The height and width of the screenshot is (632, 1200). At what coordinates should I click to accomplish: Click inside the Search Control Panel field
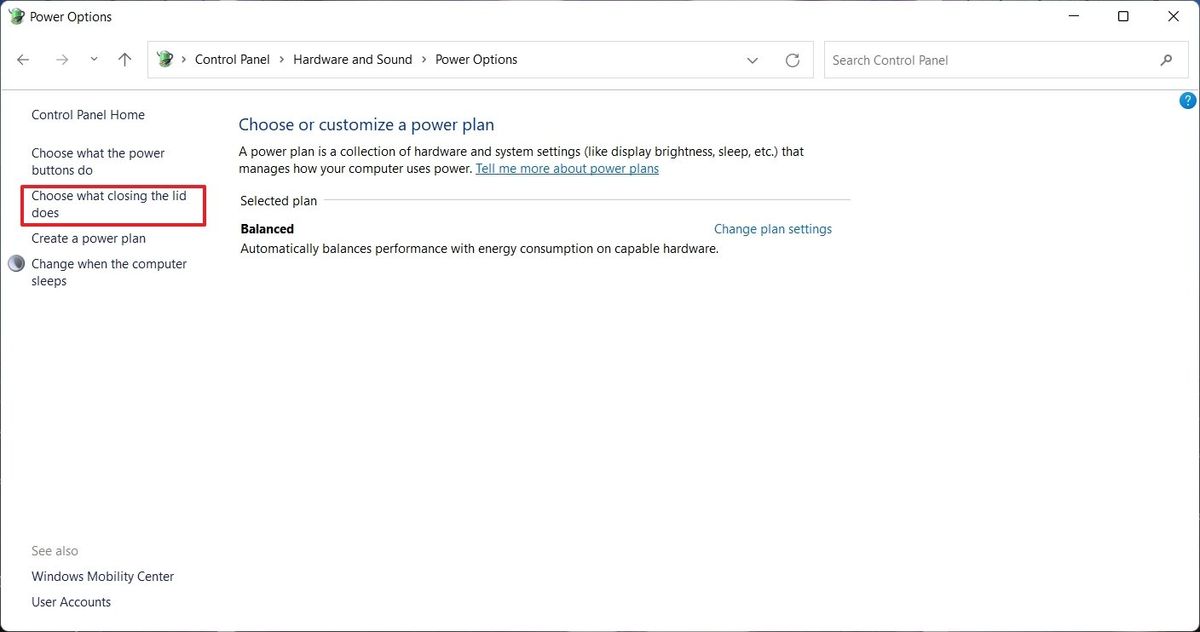[x=950, y=60]
